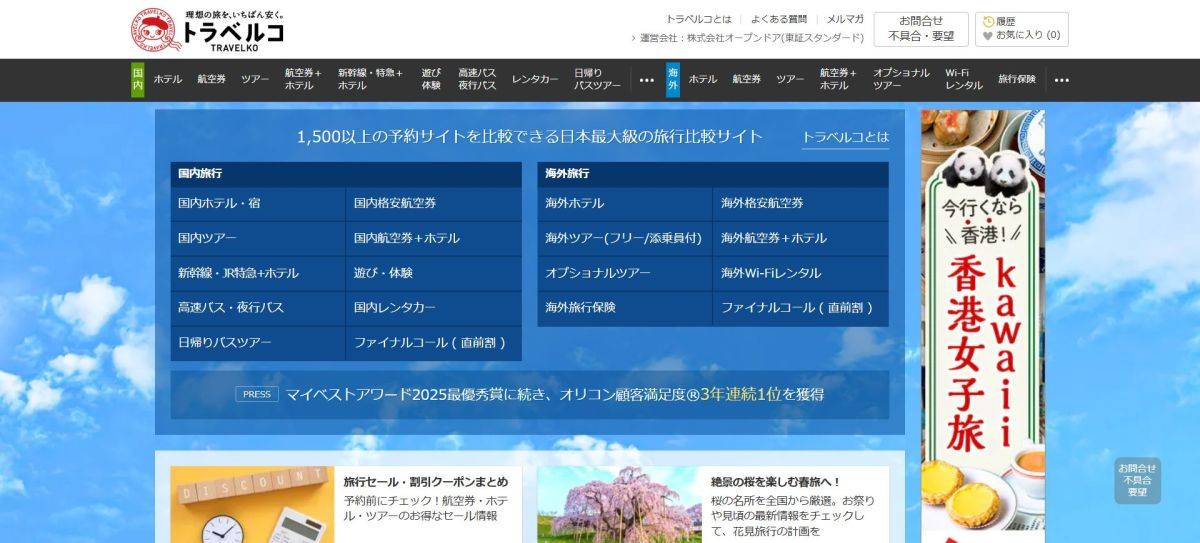Click トラベルコとは link in hero panel
Image resolution: width=1200 pixels, height=543 pixels.
(845, 137)
